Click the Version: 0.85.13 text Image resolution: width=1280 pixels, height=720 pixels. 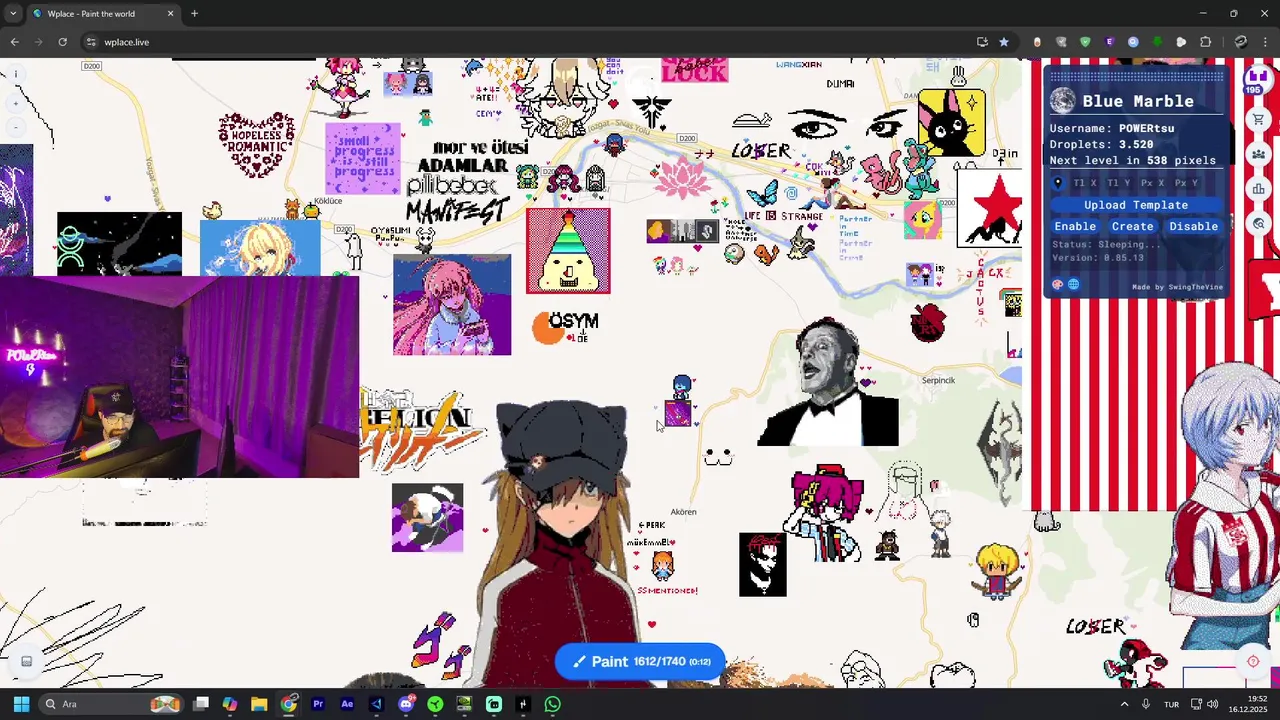tap(1098, 258)
